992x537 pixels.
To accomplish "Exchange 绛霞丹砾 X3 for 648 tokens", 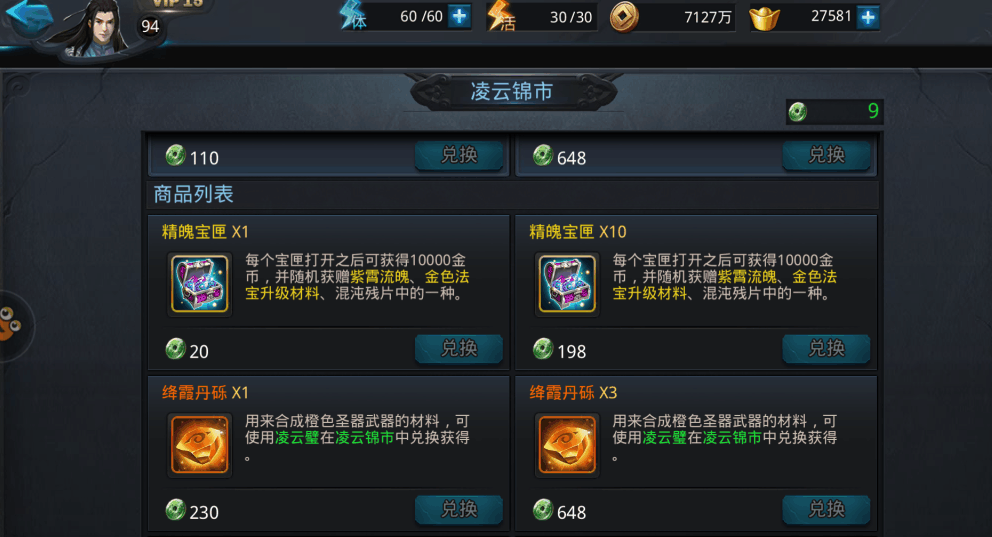I will click(826, 509).
